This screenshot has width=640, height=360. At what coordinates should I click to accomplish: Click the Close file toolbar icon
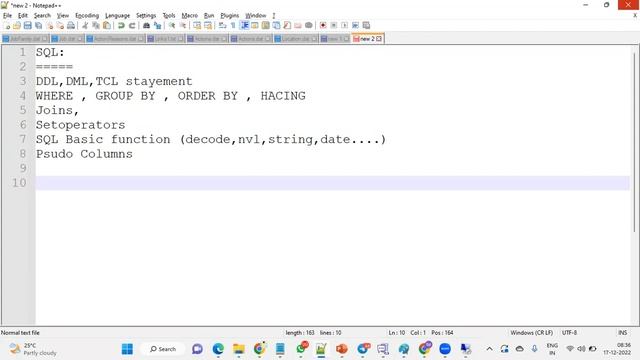[49, 26]
